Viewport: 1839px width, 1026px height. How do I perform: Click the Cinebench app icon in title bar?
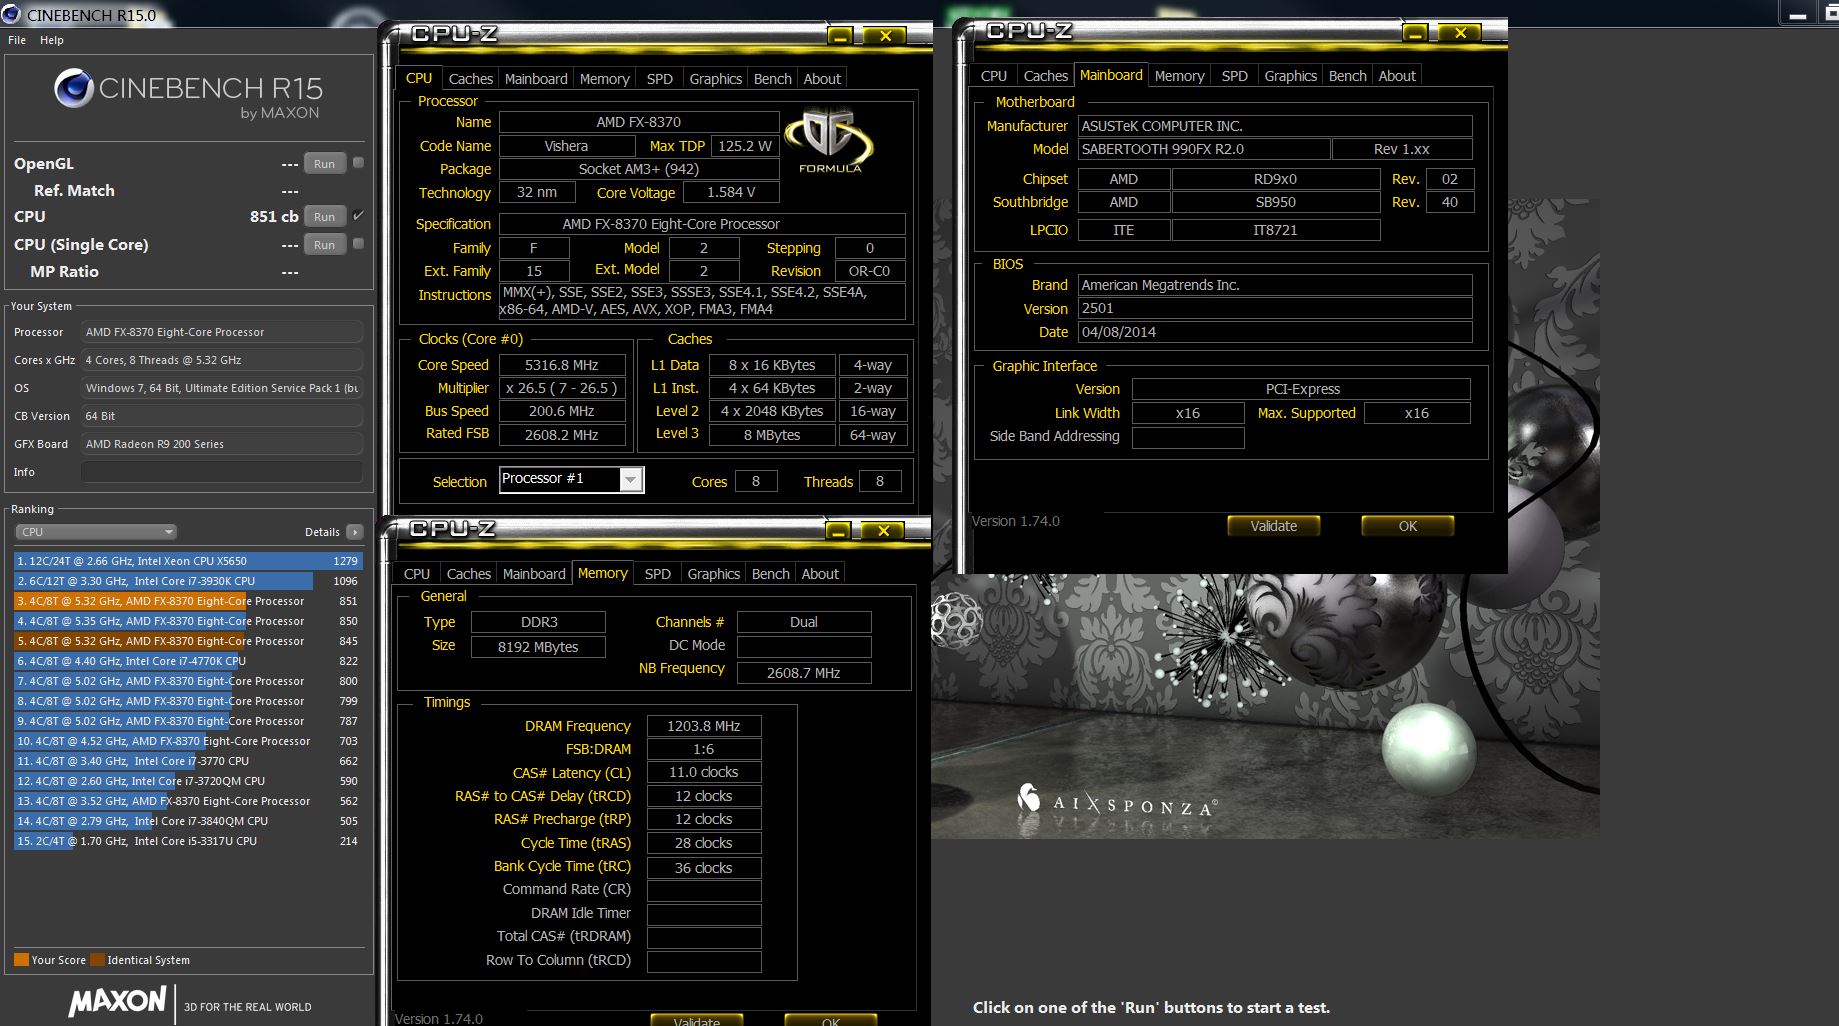tap(11, 14)
